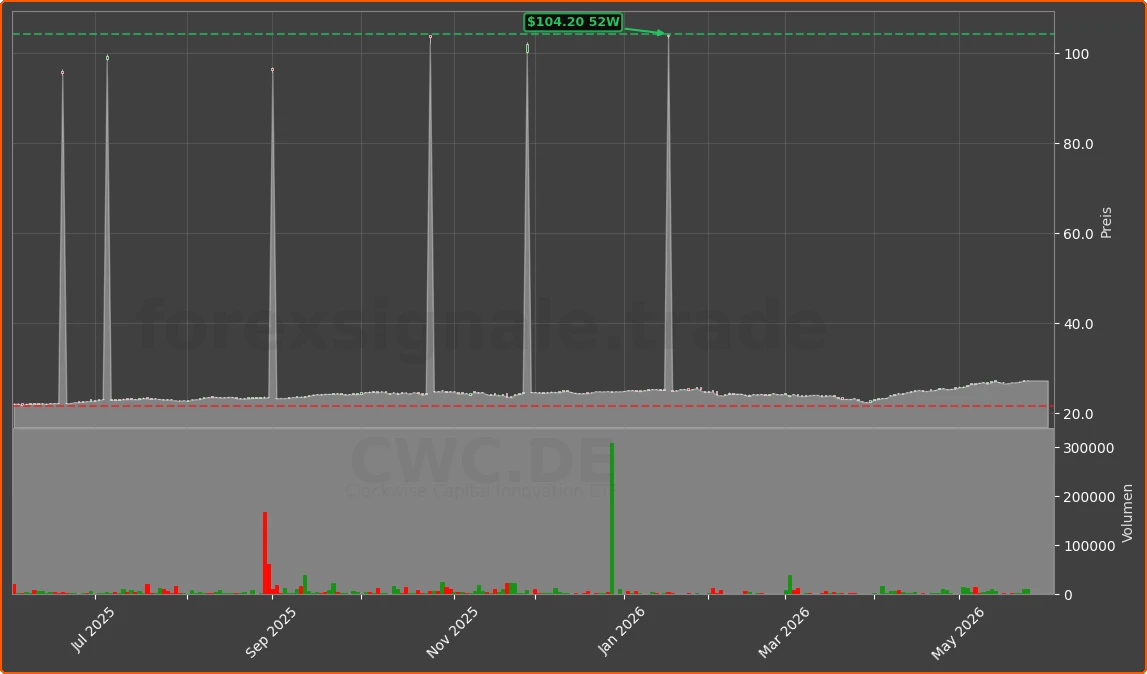The height and width of the screenshot is (674, 1147).
Task: Click the Volumen axis title
Action: pos(1127,513)
